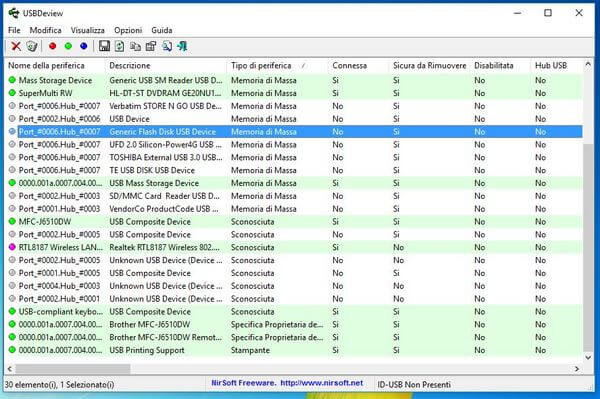Select 'TOSHIBA External USB 3.0 USB...' cell
This screenshot has height=399, width=600.
pos(166,157)
